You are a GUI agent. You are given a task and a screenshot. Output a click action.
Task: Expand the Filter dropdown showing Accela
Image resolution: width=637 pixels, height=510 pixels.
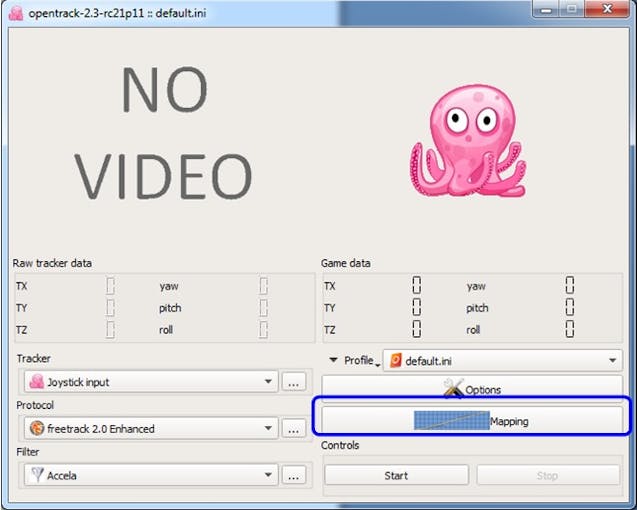[x=151, y=475]
